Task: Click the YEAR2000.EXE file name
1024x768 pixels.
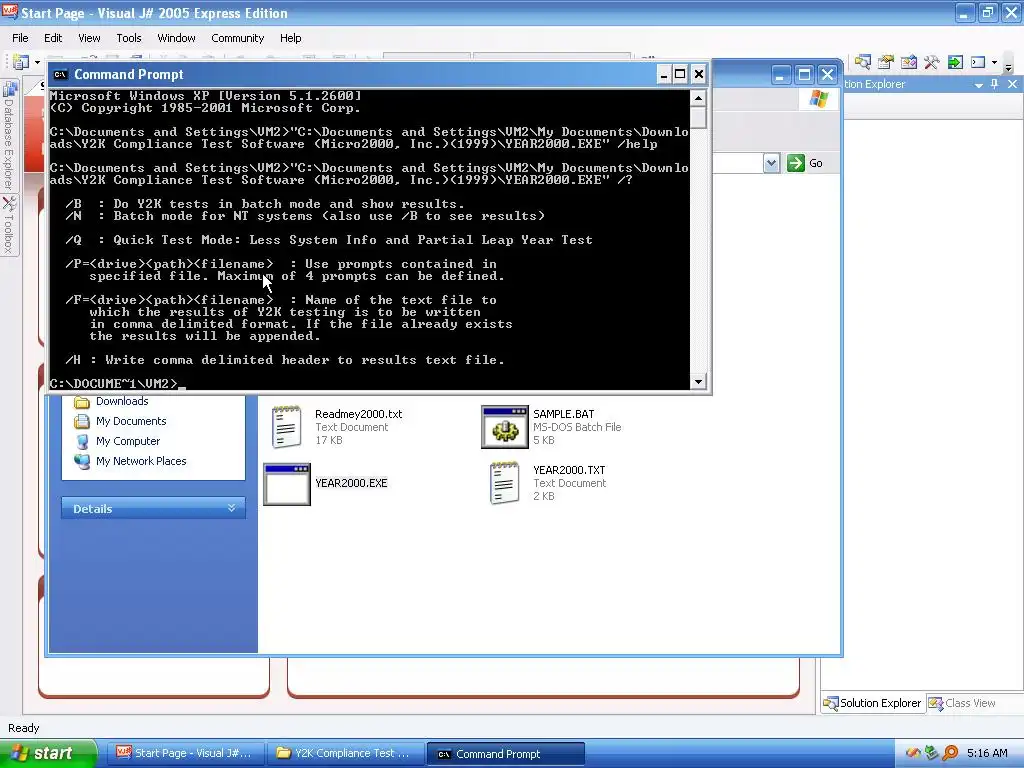Action: click(351, 483)
